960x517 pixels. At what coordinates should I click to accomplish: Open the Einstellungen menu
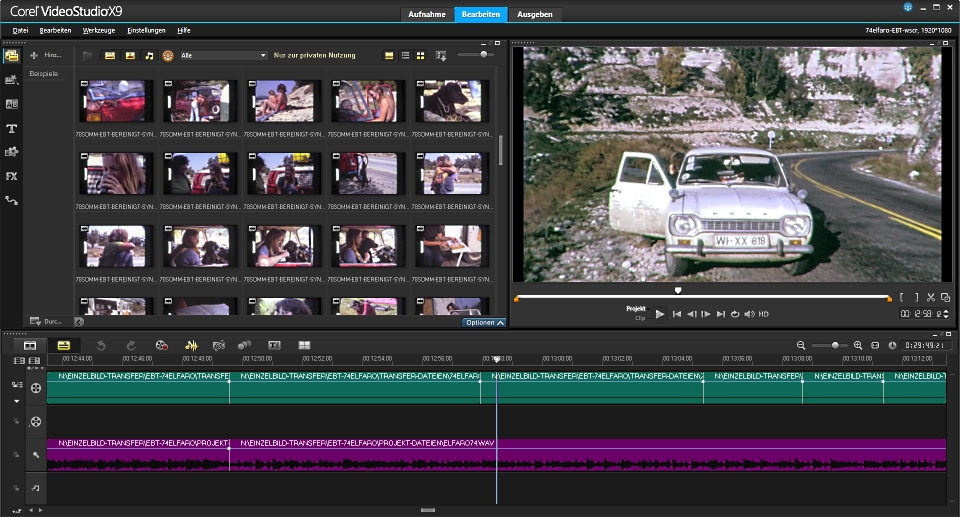(x=146, y=30)
